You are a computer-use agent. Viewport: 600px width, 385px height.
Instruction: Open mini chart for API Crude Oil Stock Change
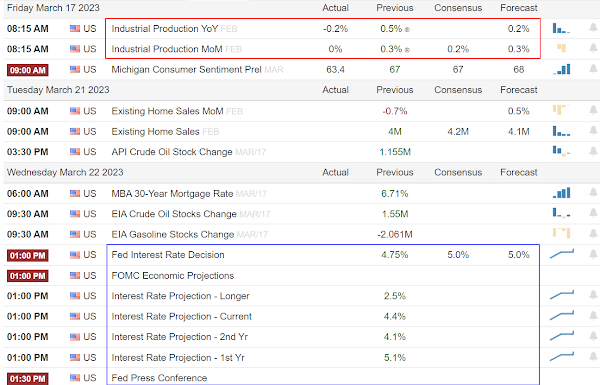(561, 151)
